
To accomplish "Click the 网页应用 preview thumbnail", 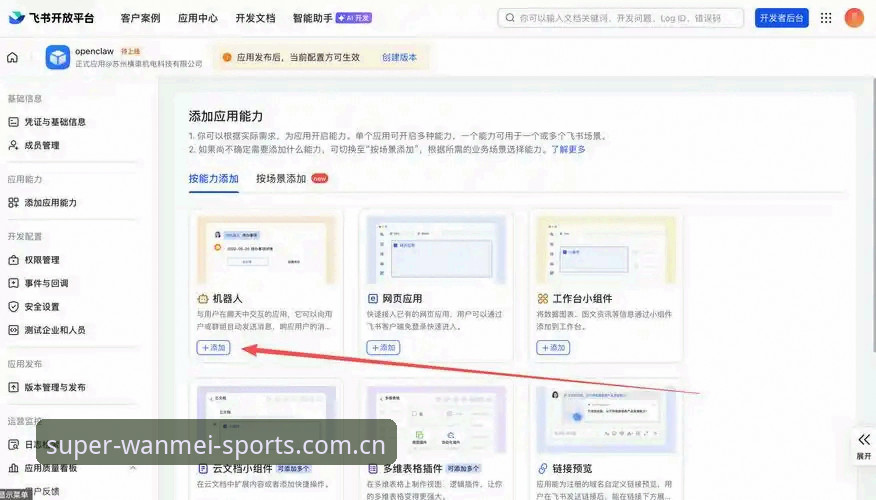I will point(436,250).
